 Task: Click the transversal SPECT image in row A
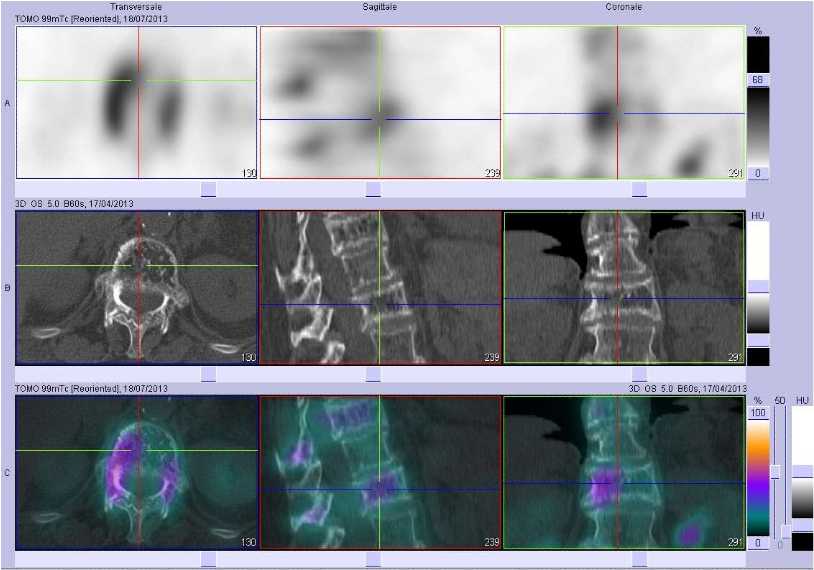[137, 102]
